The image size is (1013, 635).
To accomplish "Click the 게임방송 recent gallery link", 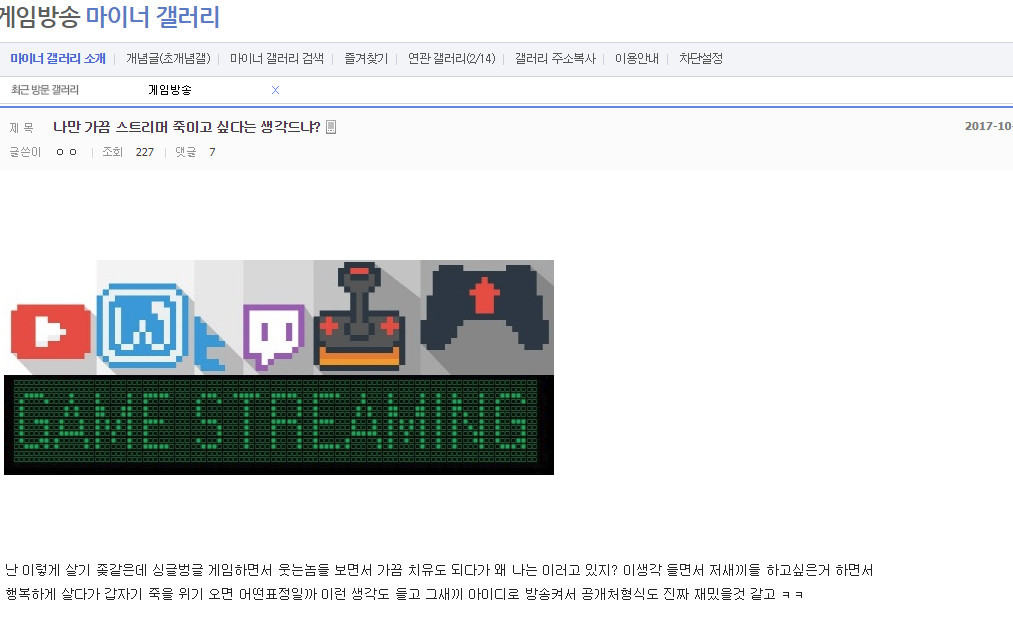I will (x=170, y=90).
